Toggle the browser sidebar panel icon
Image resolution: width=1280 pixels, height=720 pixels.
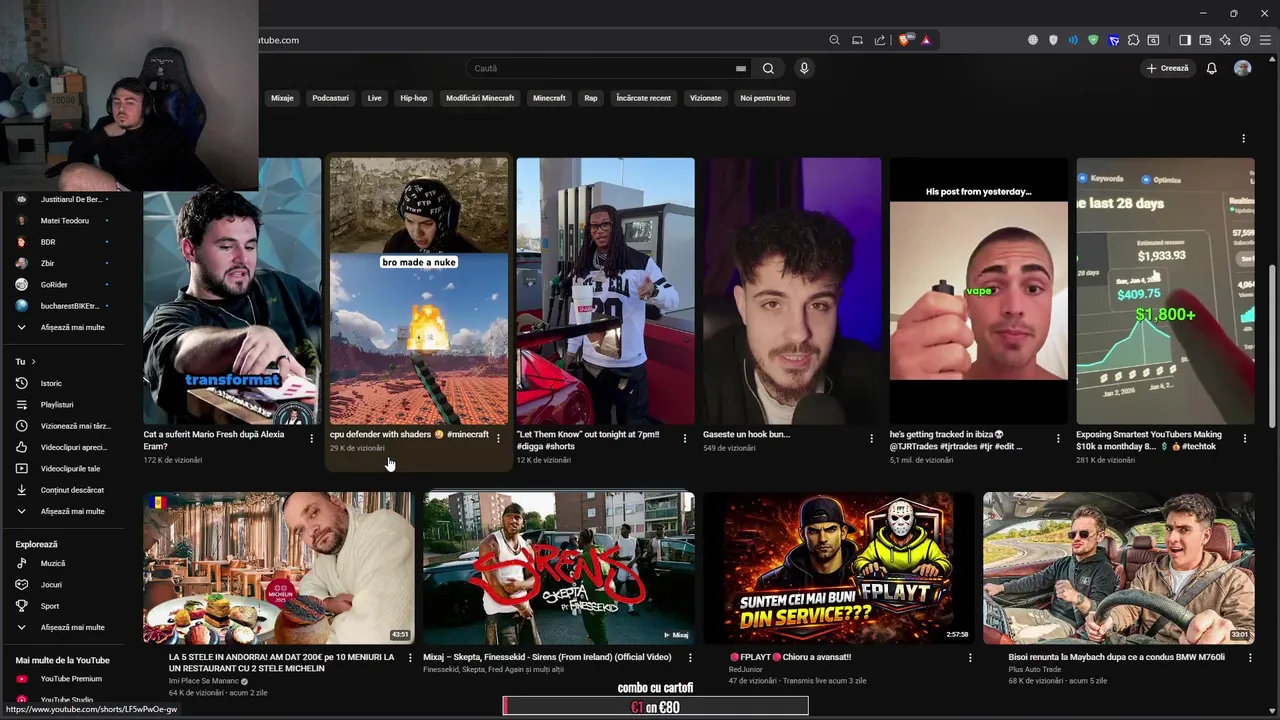point(1185,40)
